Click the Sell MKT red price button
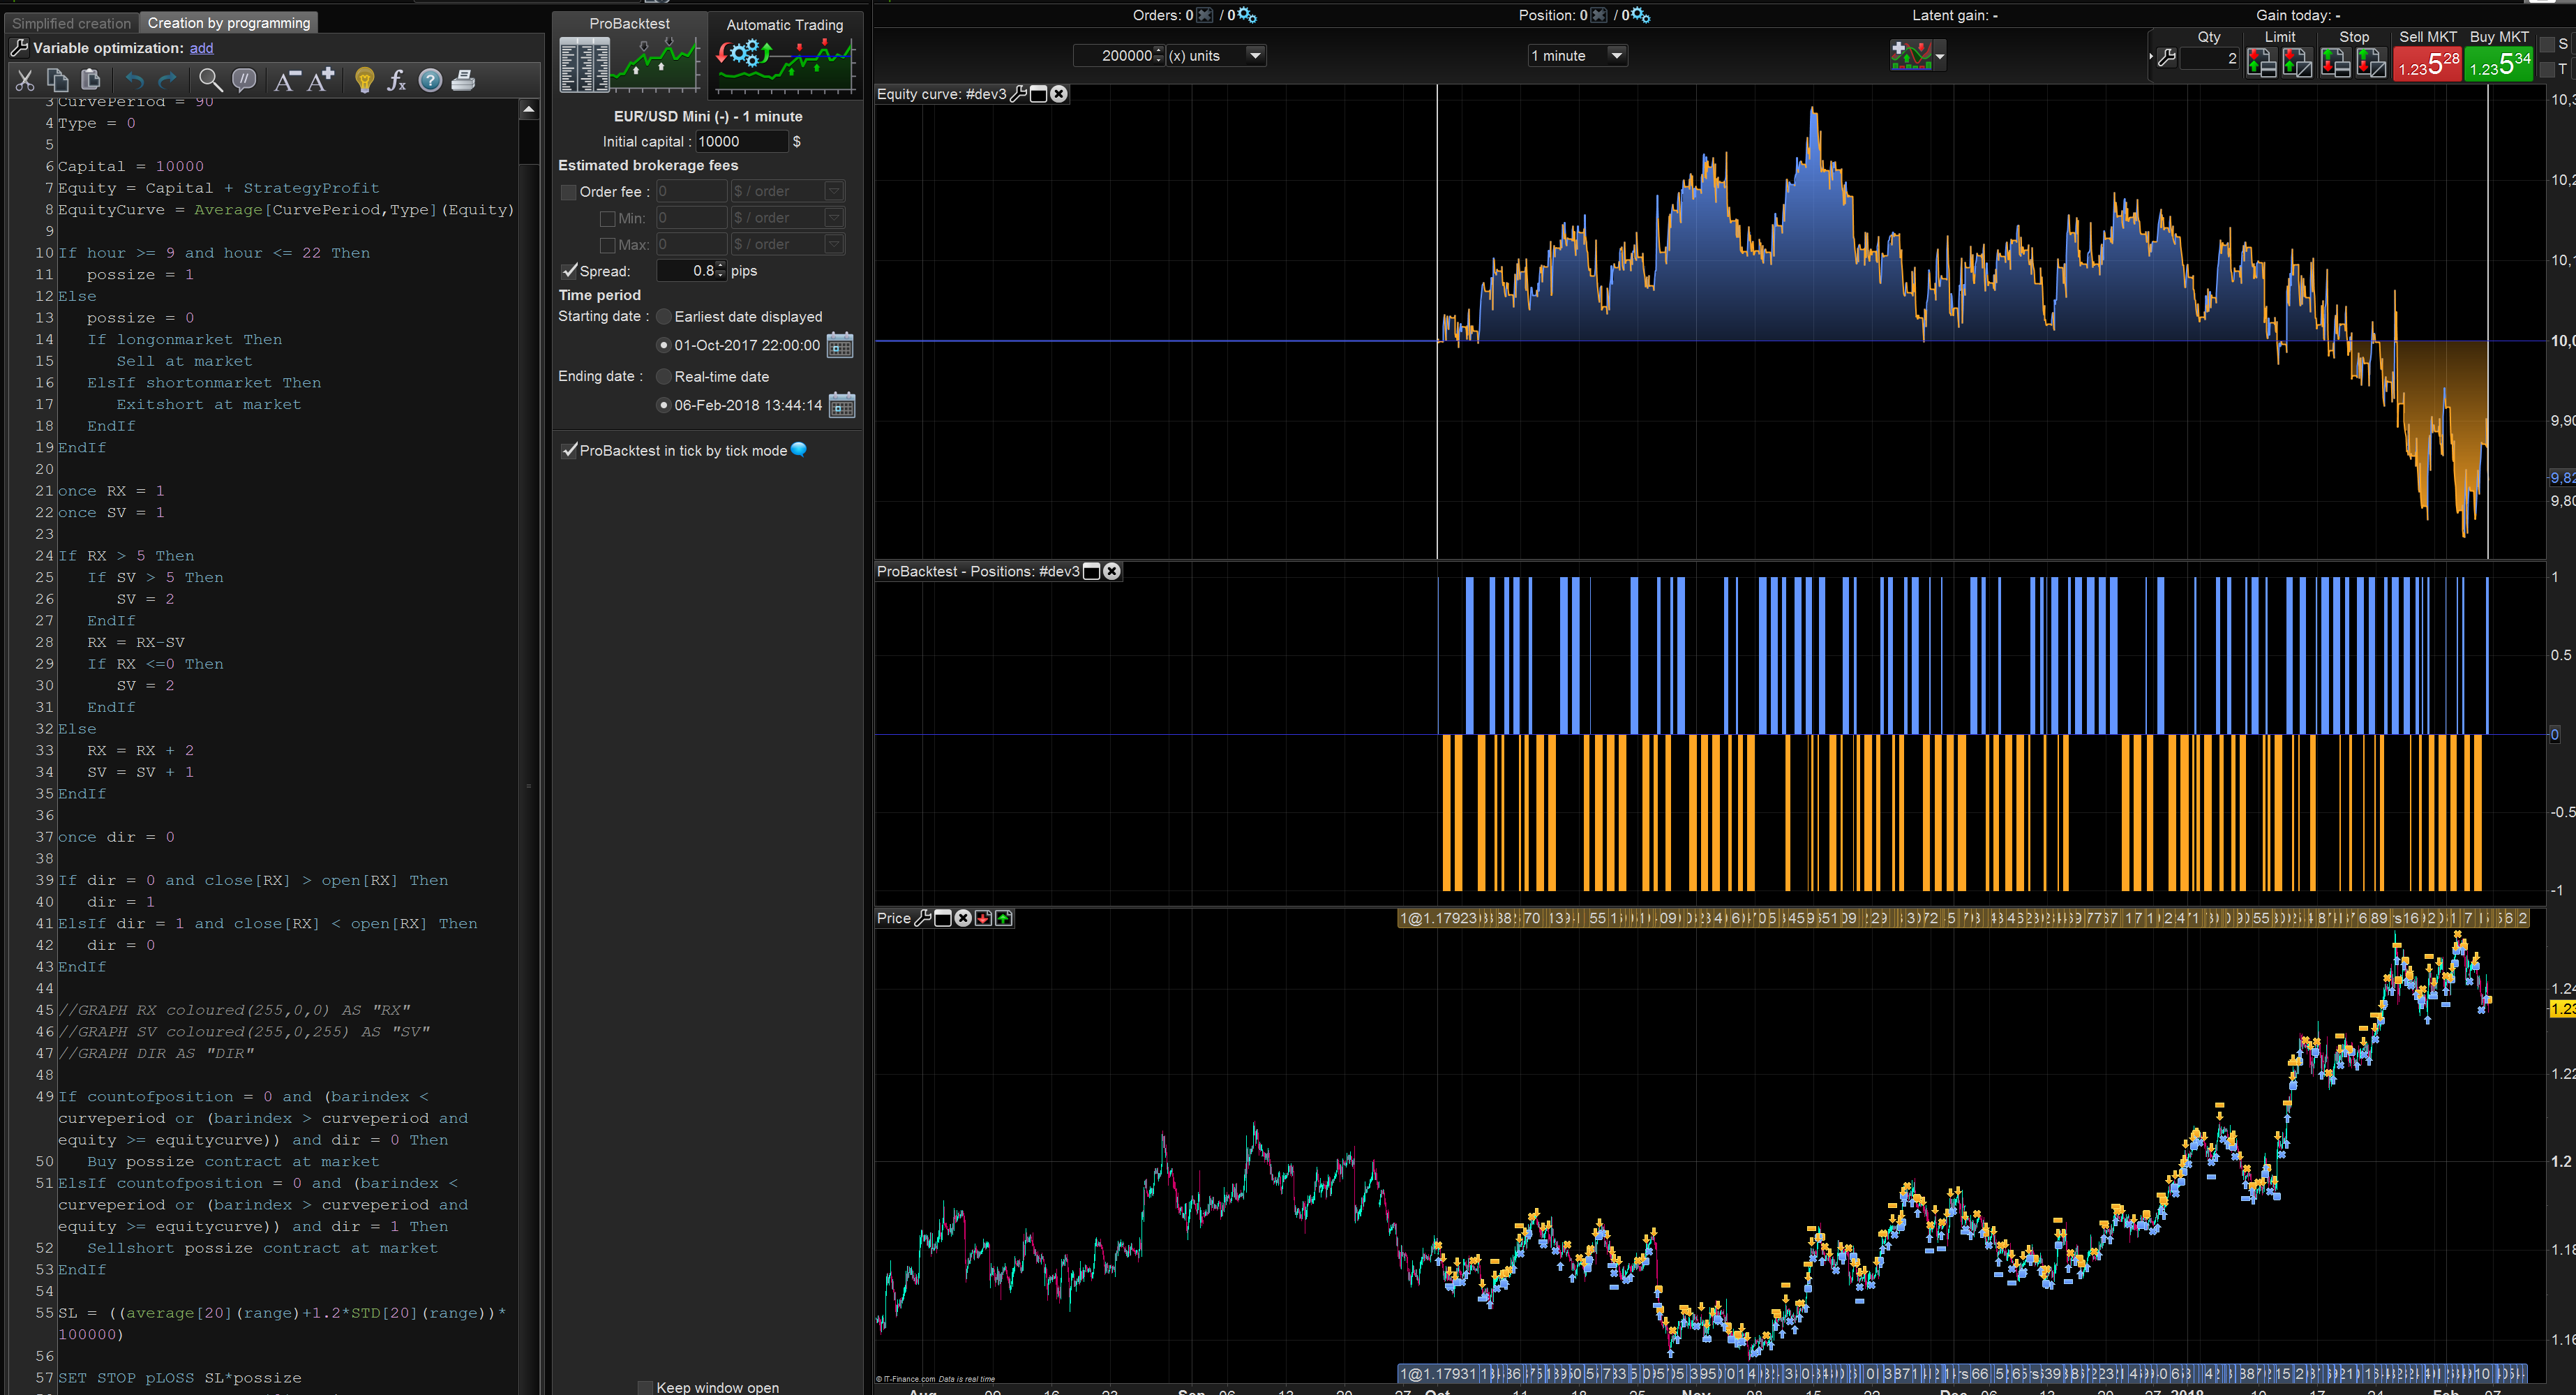The height and width of the screenshot is (1395, 2576). [x=2427, y=65]
